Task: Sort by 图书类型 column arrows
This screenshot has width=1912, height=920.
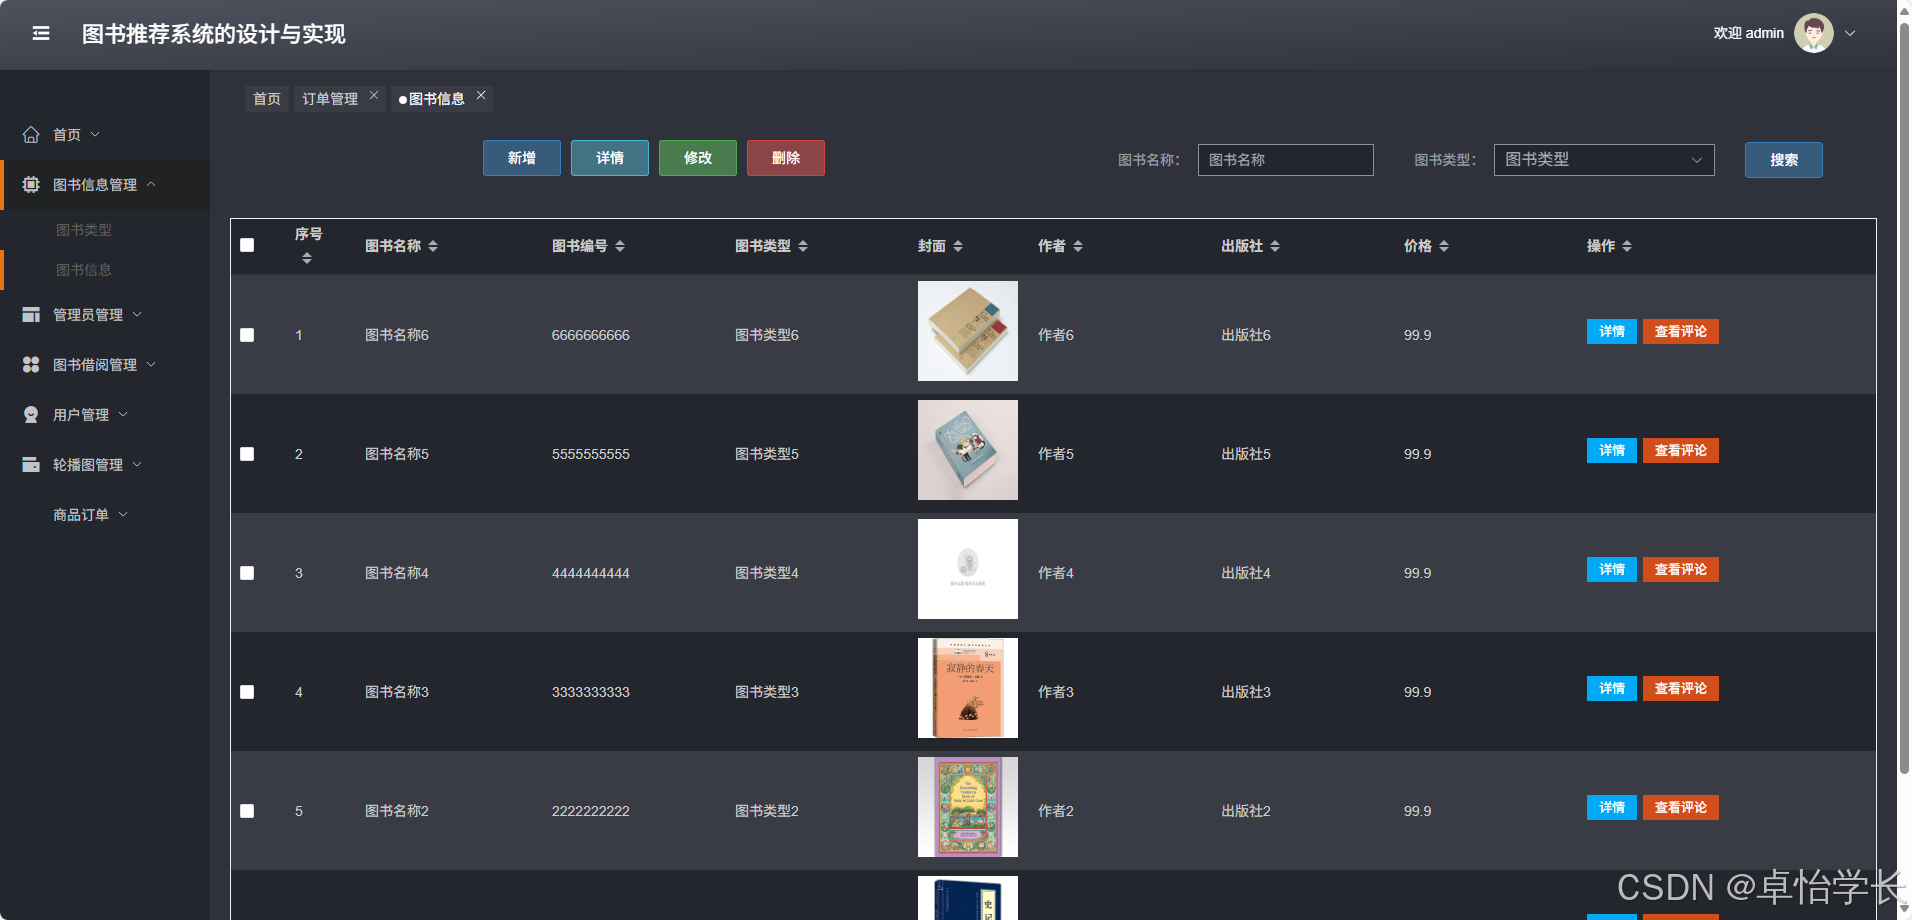Action: pyautogui.click(x=803, y=246)
